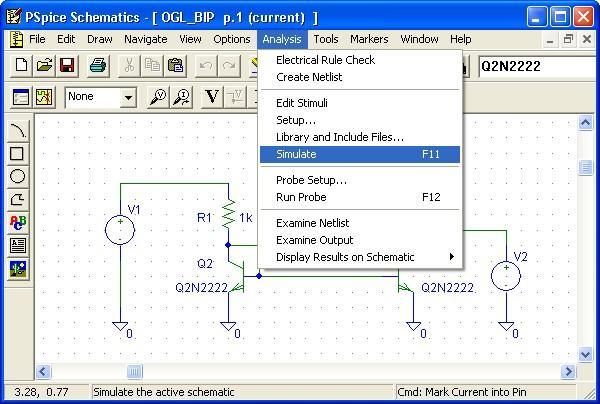Select the Draw Text Box tool

(x=17, y=245)
